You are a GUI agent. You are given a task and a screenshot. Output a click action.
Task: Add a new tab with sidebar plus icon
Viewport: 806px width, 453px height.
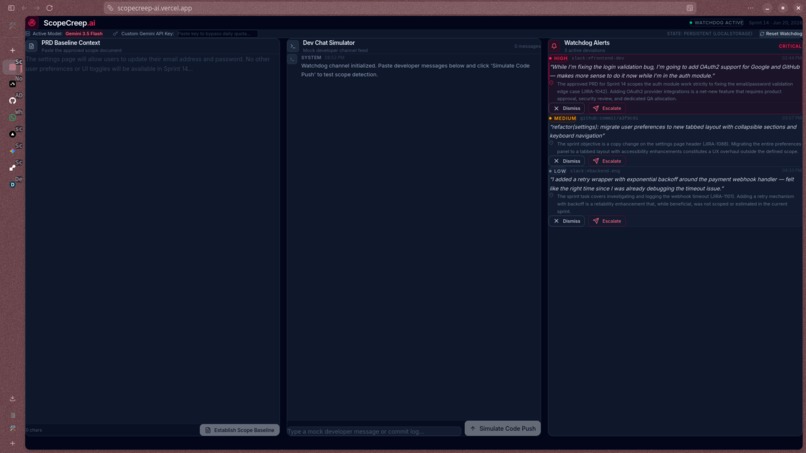pyautogui.click(x=12, y=50)
